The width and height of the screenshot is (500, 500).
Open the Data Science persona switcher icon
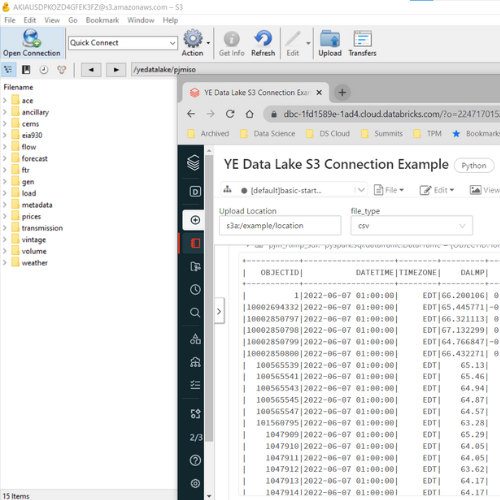(x=195, y=191)
